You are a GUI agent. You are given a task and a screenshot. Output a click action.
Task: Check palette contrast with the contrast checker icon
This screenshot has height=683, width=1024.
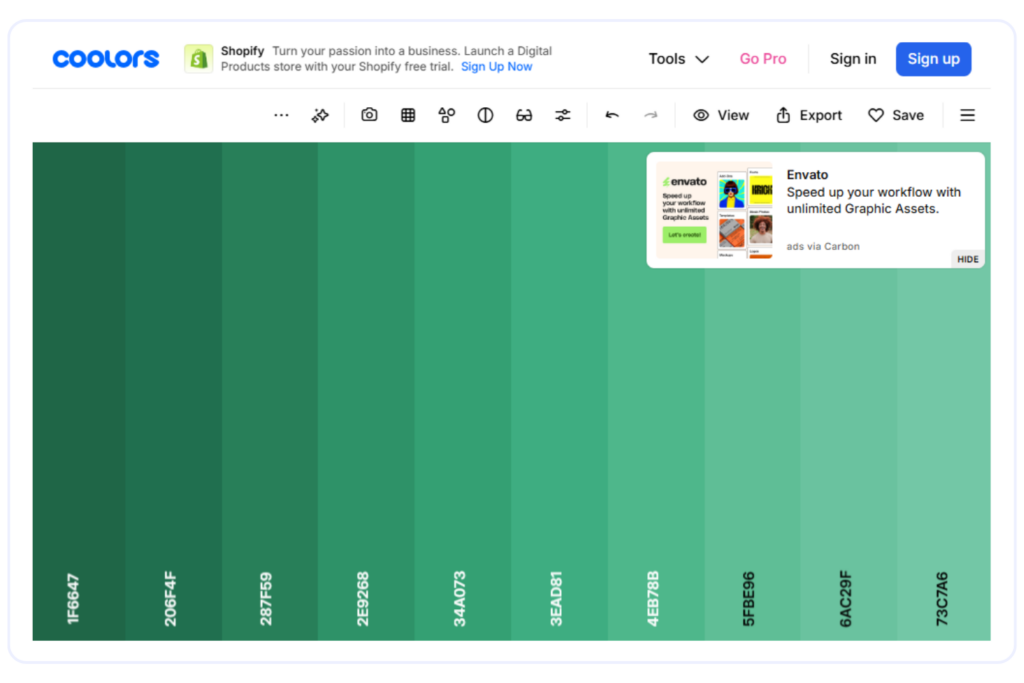(x=485, y=115)
